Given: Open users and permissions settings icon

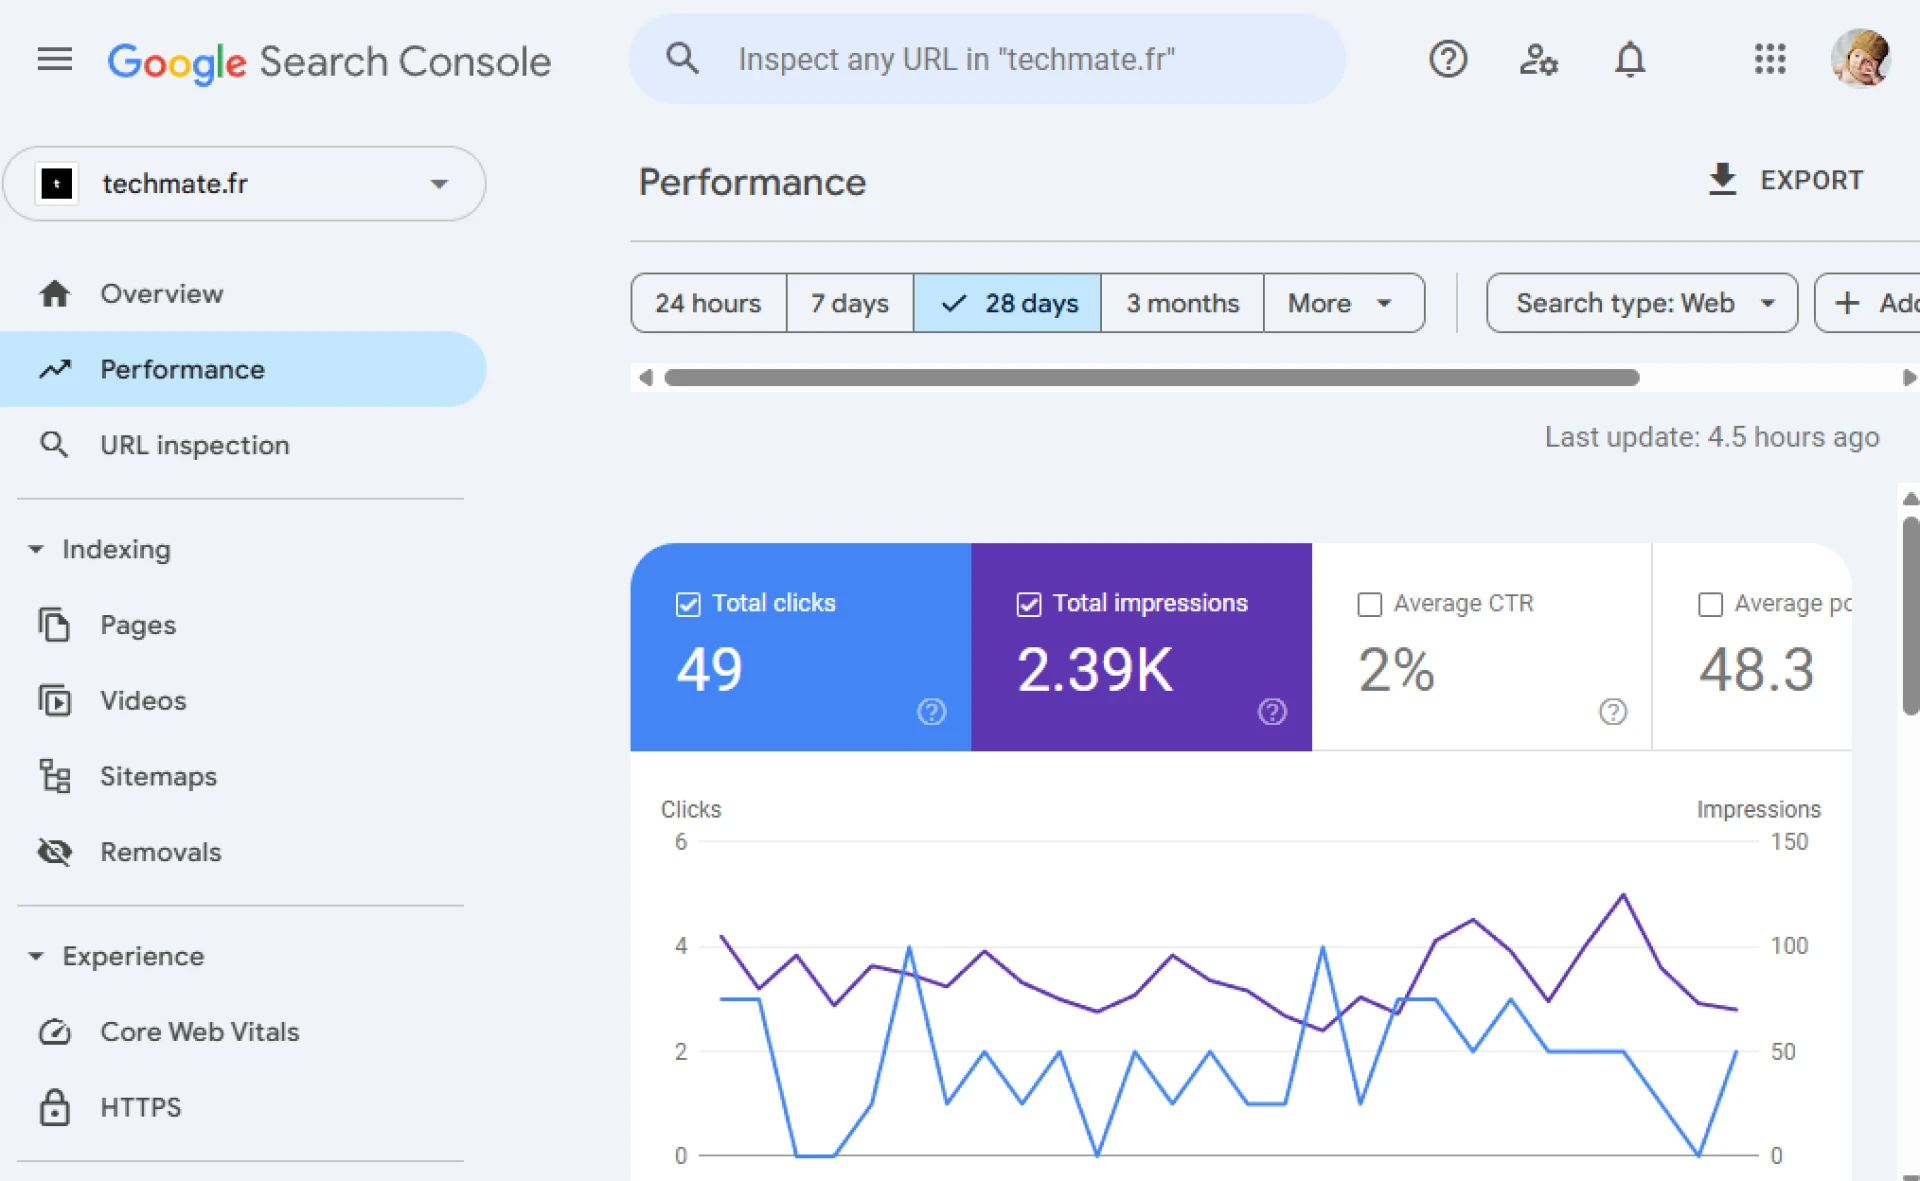Looking at the screenshot, I should 1538,60.
